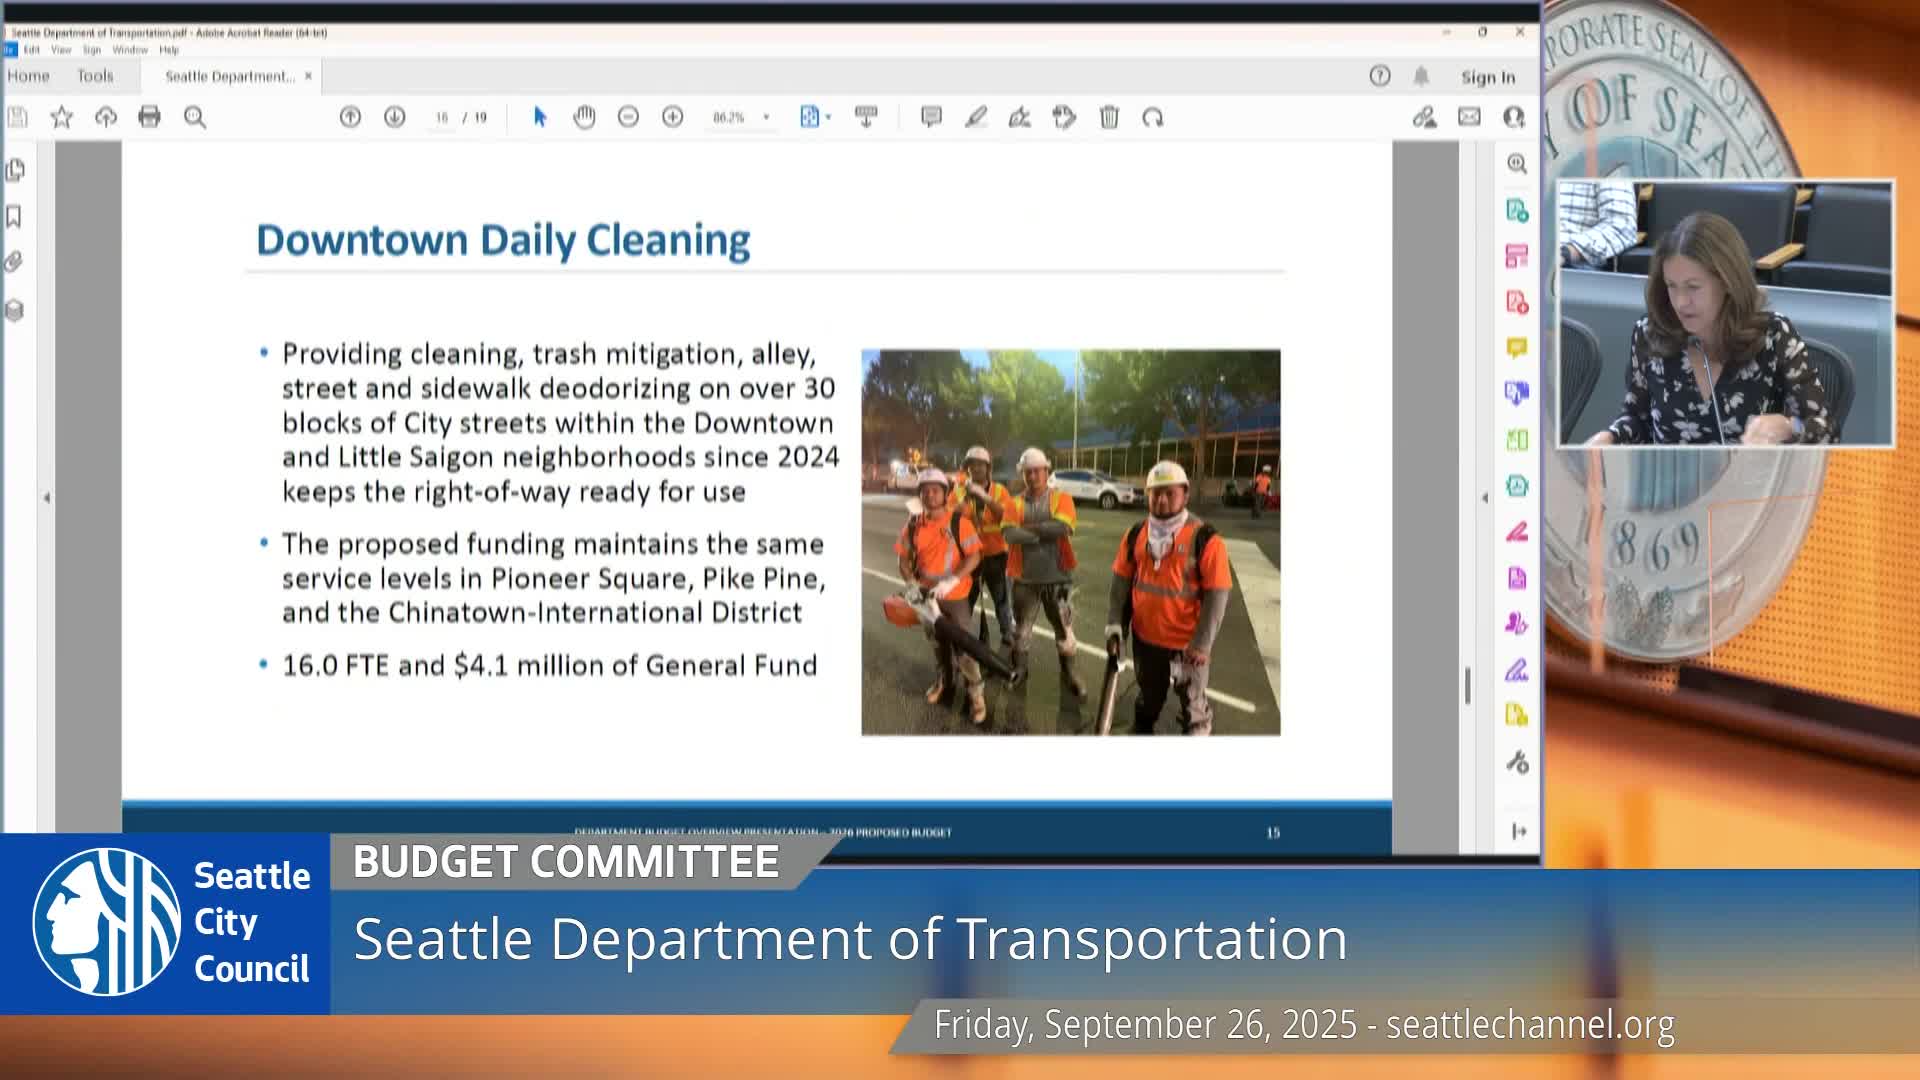Switch to the Home tab

tap(28, 76)
